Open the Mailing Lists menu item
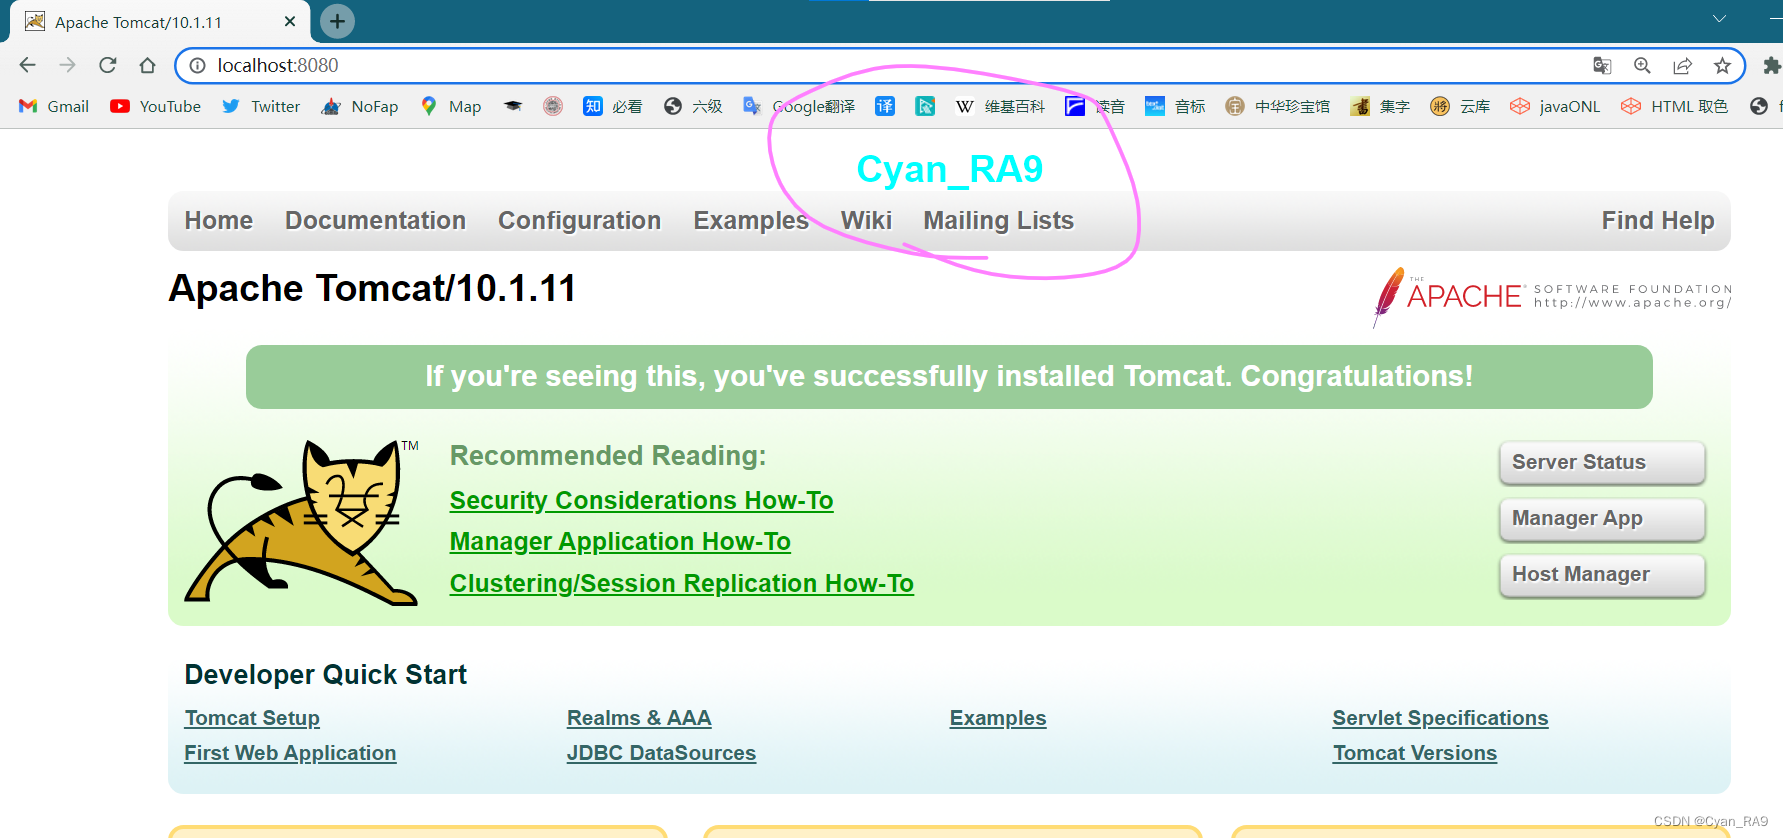Image resolution: width=1783 pixels, height=838 pixels. click(998, 221)
